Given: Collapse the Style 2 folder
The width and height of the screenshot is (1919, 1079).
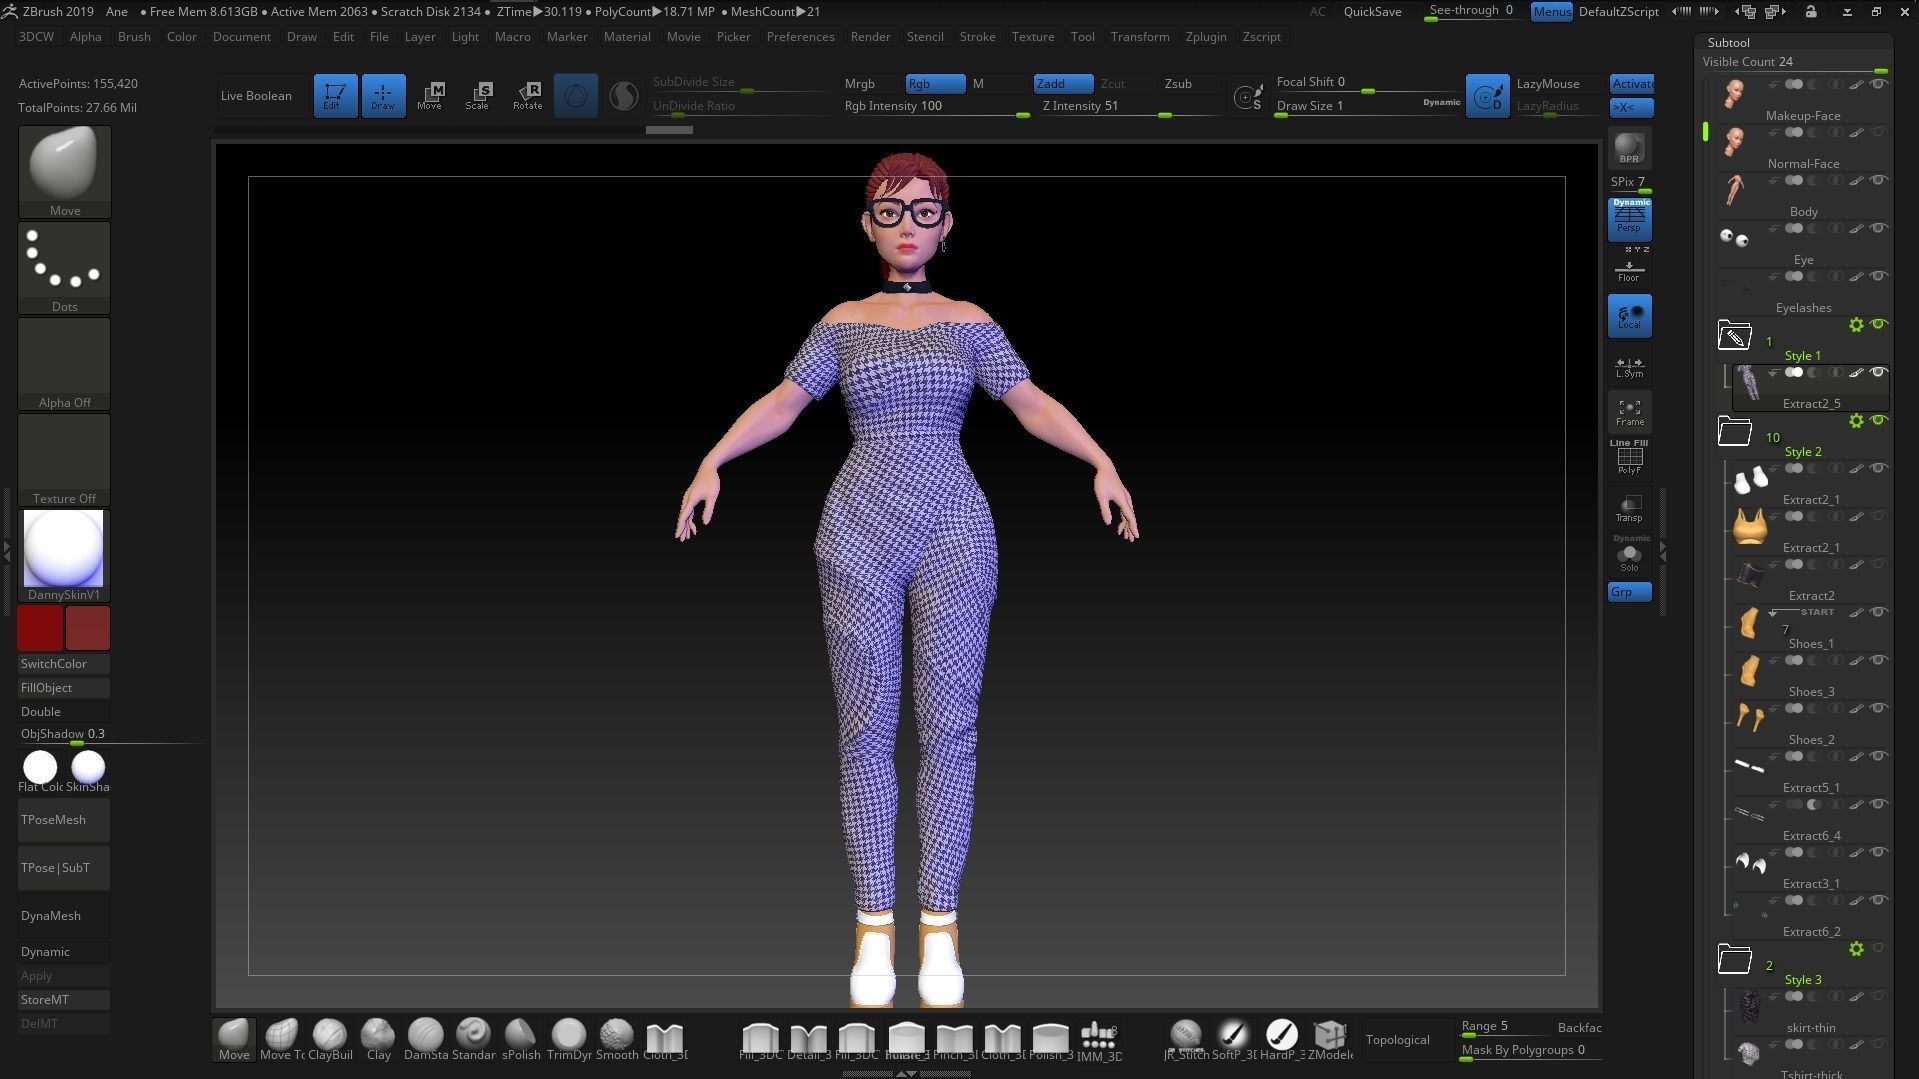Looking at the screenshot, I should pyautogui.click(x=1734, y=432).
